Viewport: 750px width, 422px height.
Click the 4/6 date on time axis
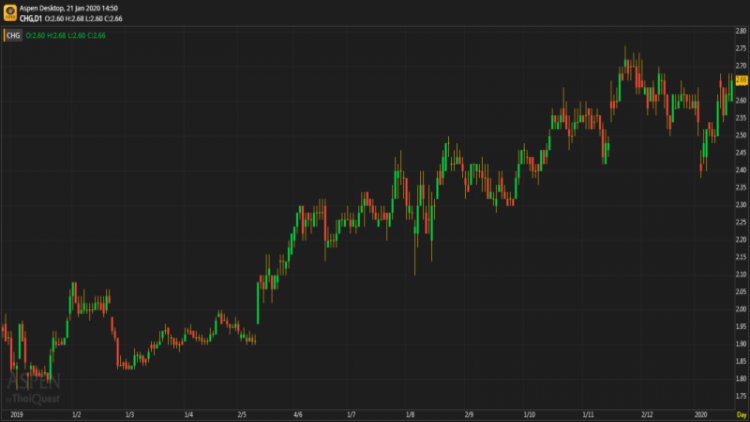[x=298, y=413]
